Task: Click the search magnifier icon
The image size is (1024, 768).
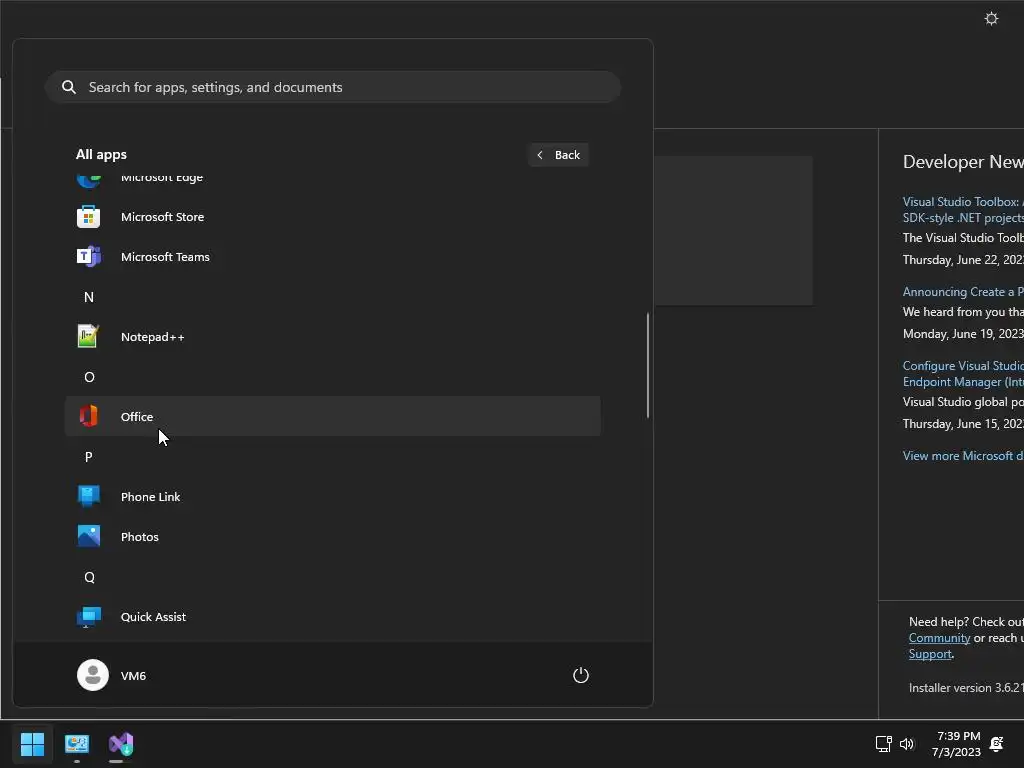Action: pos(69,87)
